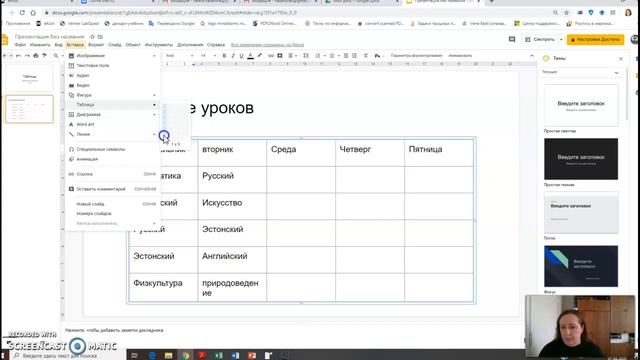Select the Поток theme thumbnail
The image size is (640, 360).
coord(581,213)
